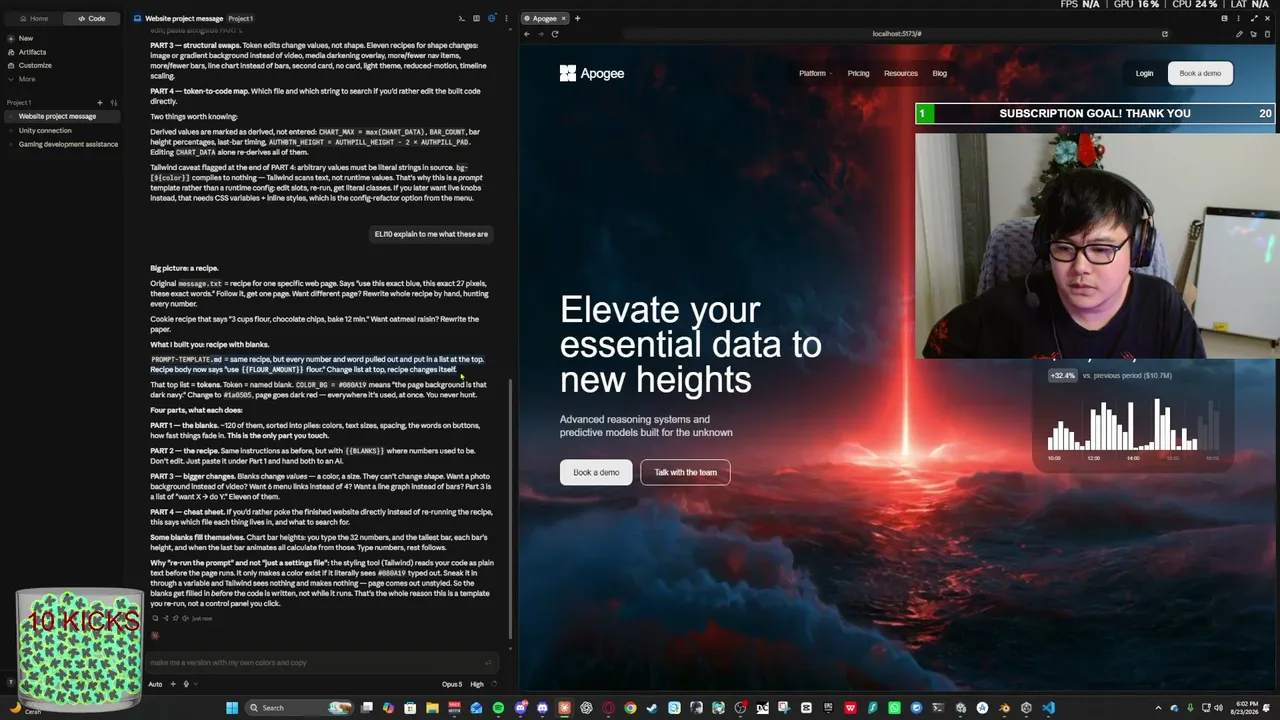Image resolution: width=1280 pixels, height=720 pixels.
Task: Open the Unity connection session
Action: tap(63, 130)
